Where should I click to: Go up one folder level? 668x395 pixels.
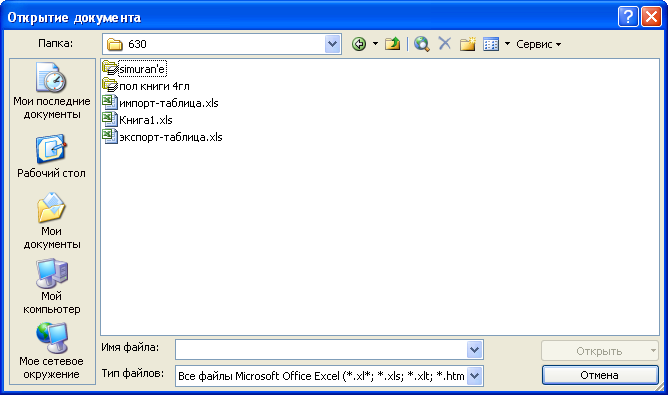click(x=392, y=44)
